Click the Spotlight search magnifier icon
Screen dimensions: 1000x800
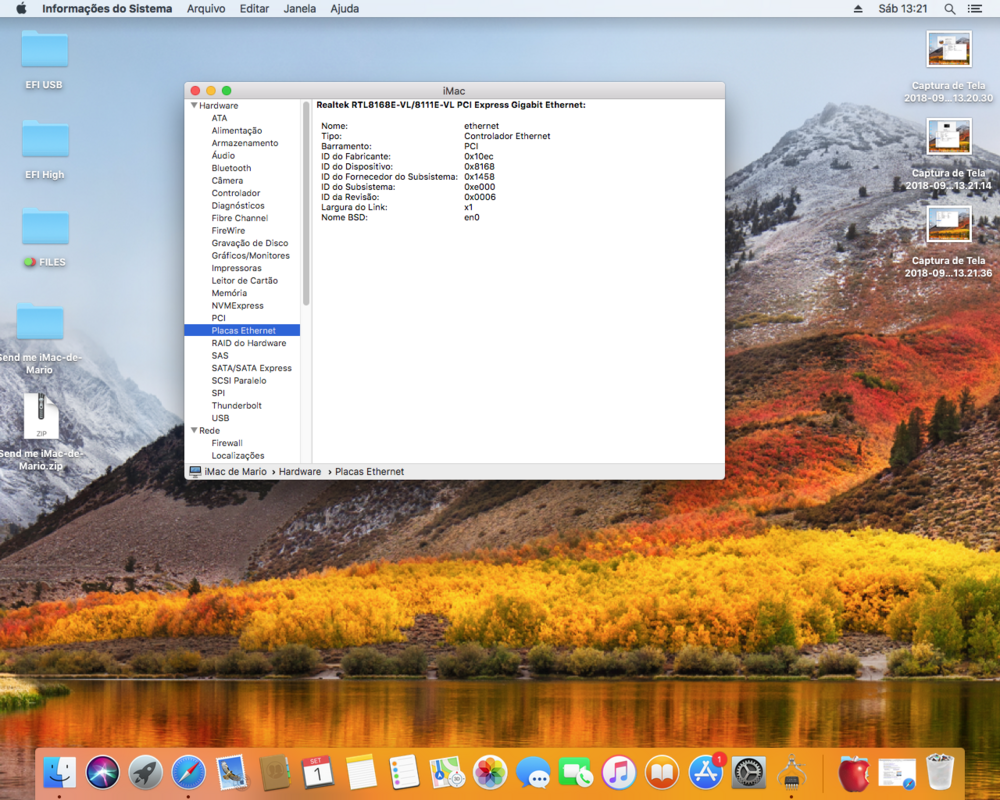coord(950,9)
